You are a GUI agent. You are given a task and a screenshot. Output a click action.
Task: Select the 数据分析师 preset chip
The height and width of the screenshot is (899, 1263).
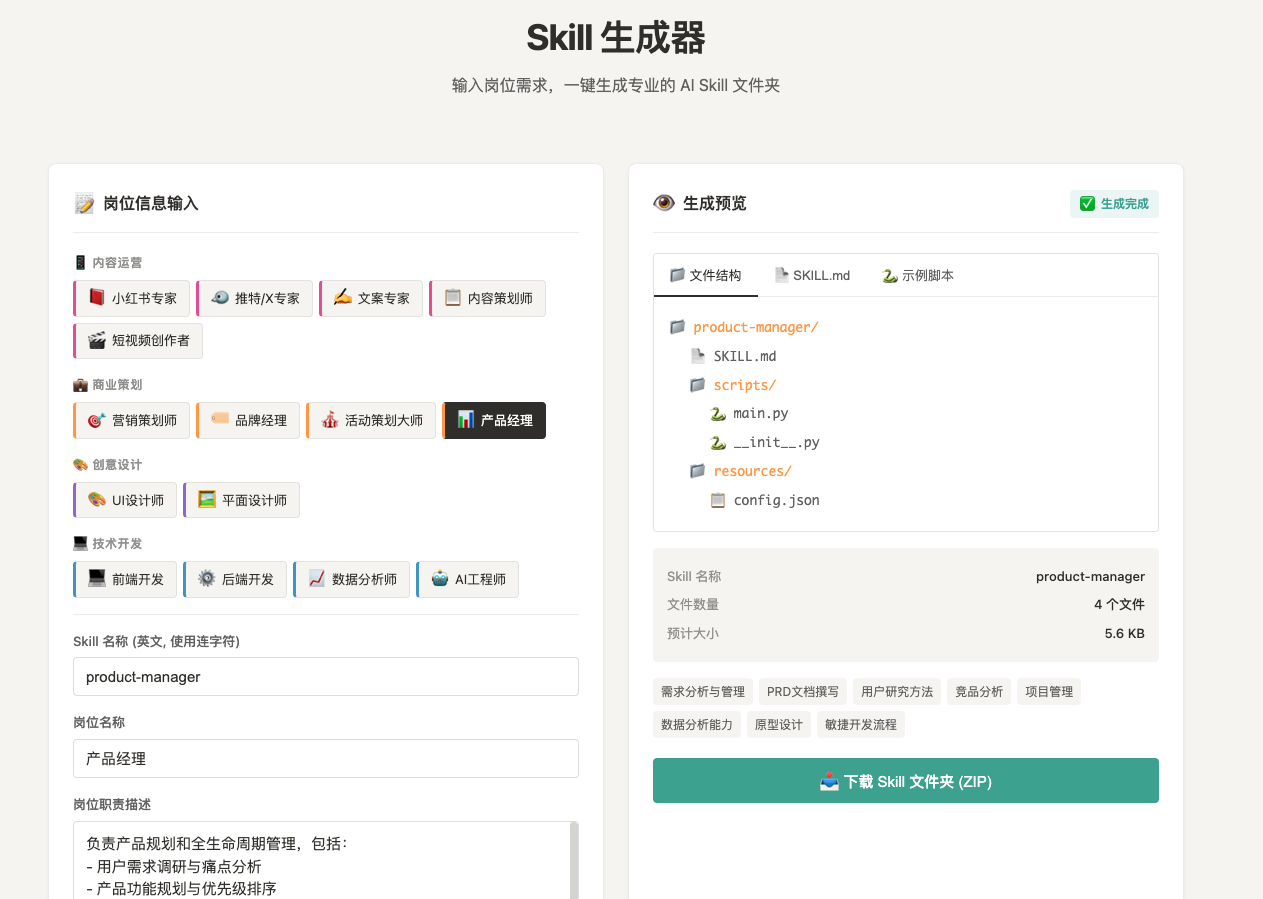352,579
